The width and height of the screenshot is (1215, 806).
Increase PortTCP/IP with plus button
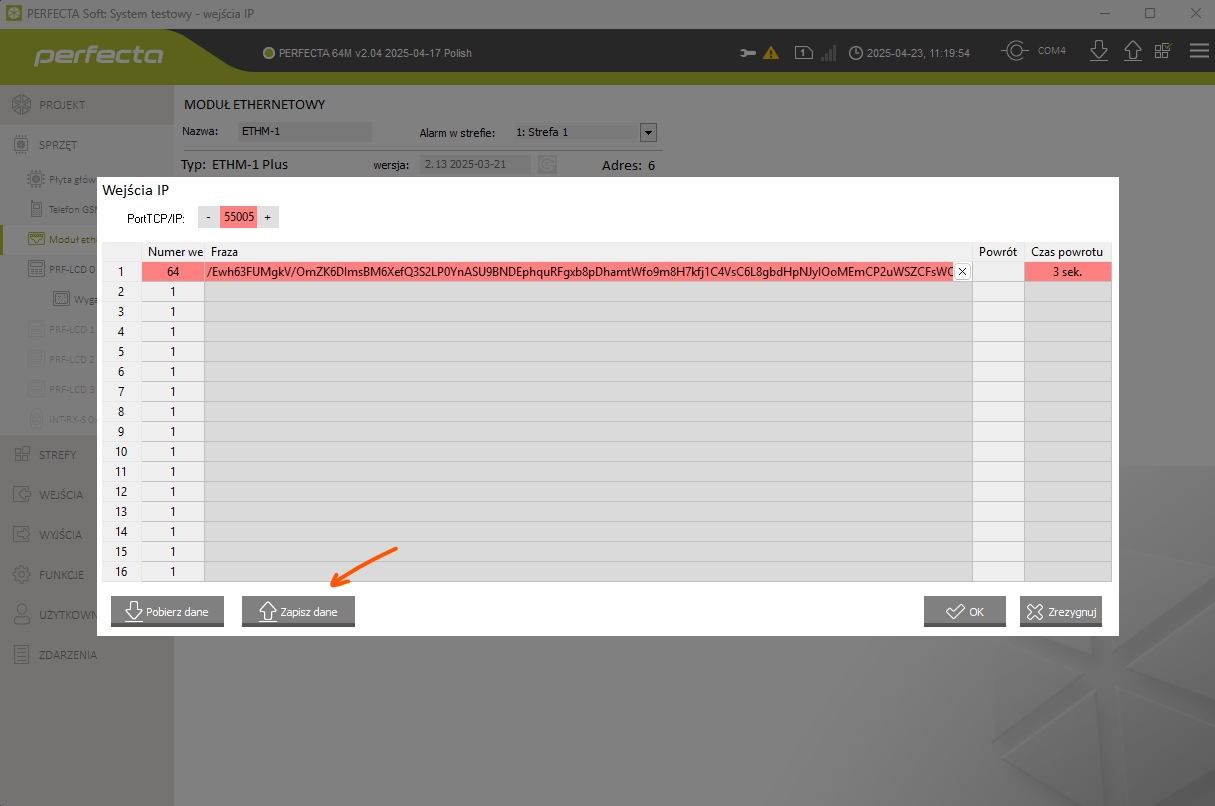267,217
